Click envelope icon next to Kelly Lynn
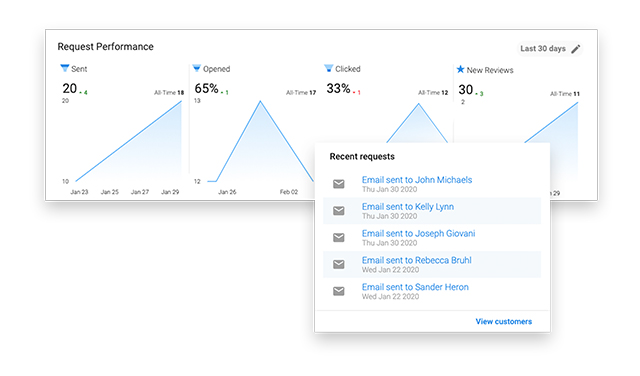 (x=339, y=211)
